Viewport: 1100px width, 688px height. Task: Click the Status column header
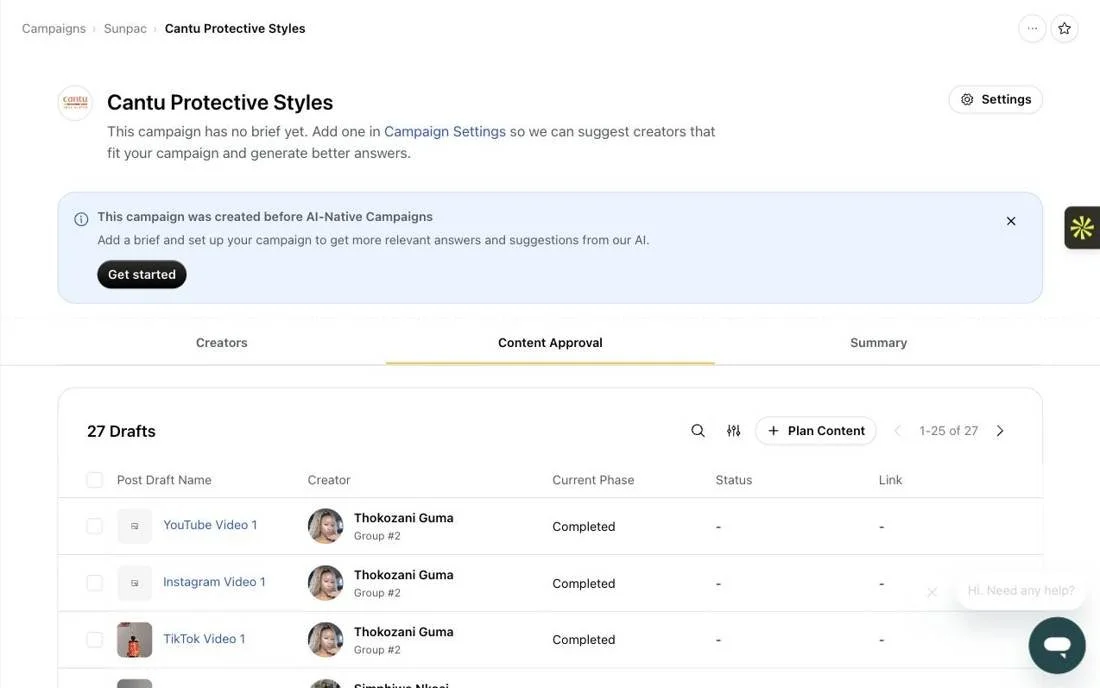734,480
